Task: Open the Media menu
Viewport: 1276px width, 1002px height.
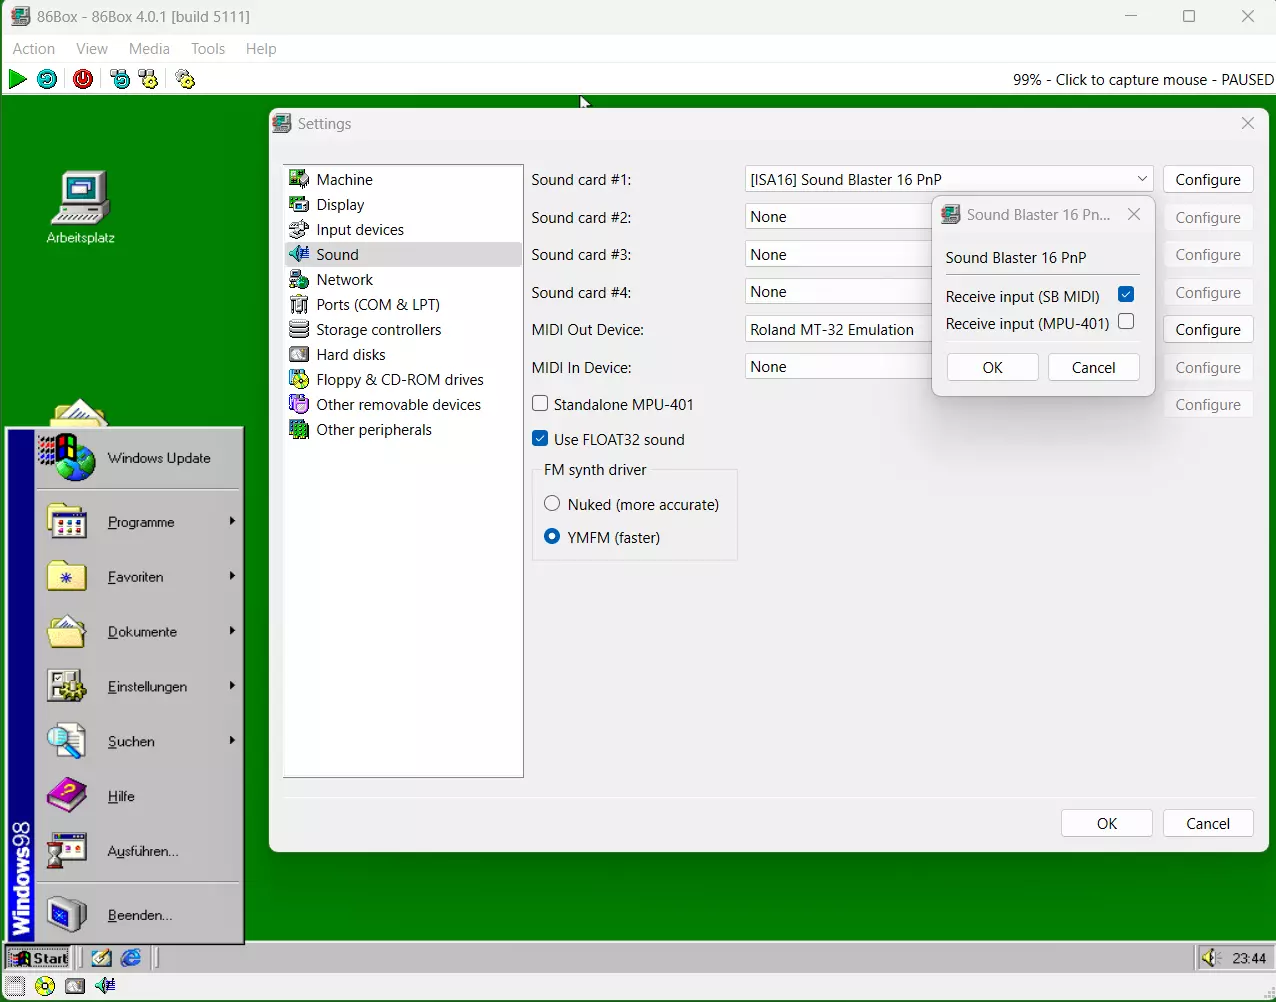Action: [x=149, y=49]
